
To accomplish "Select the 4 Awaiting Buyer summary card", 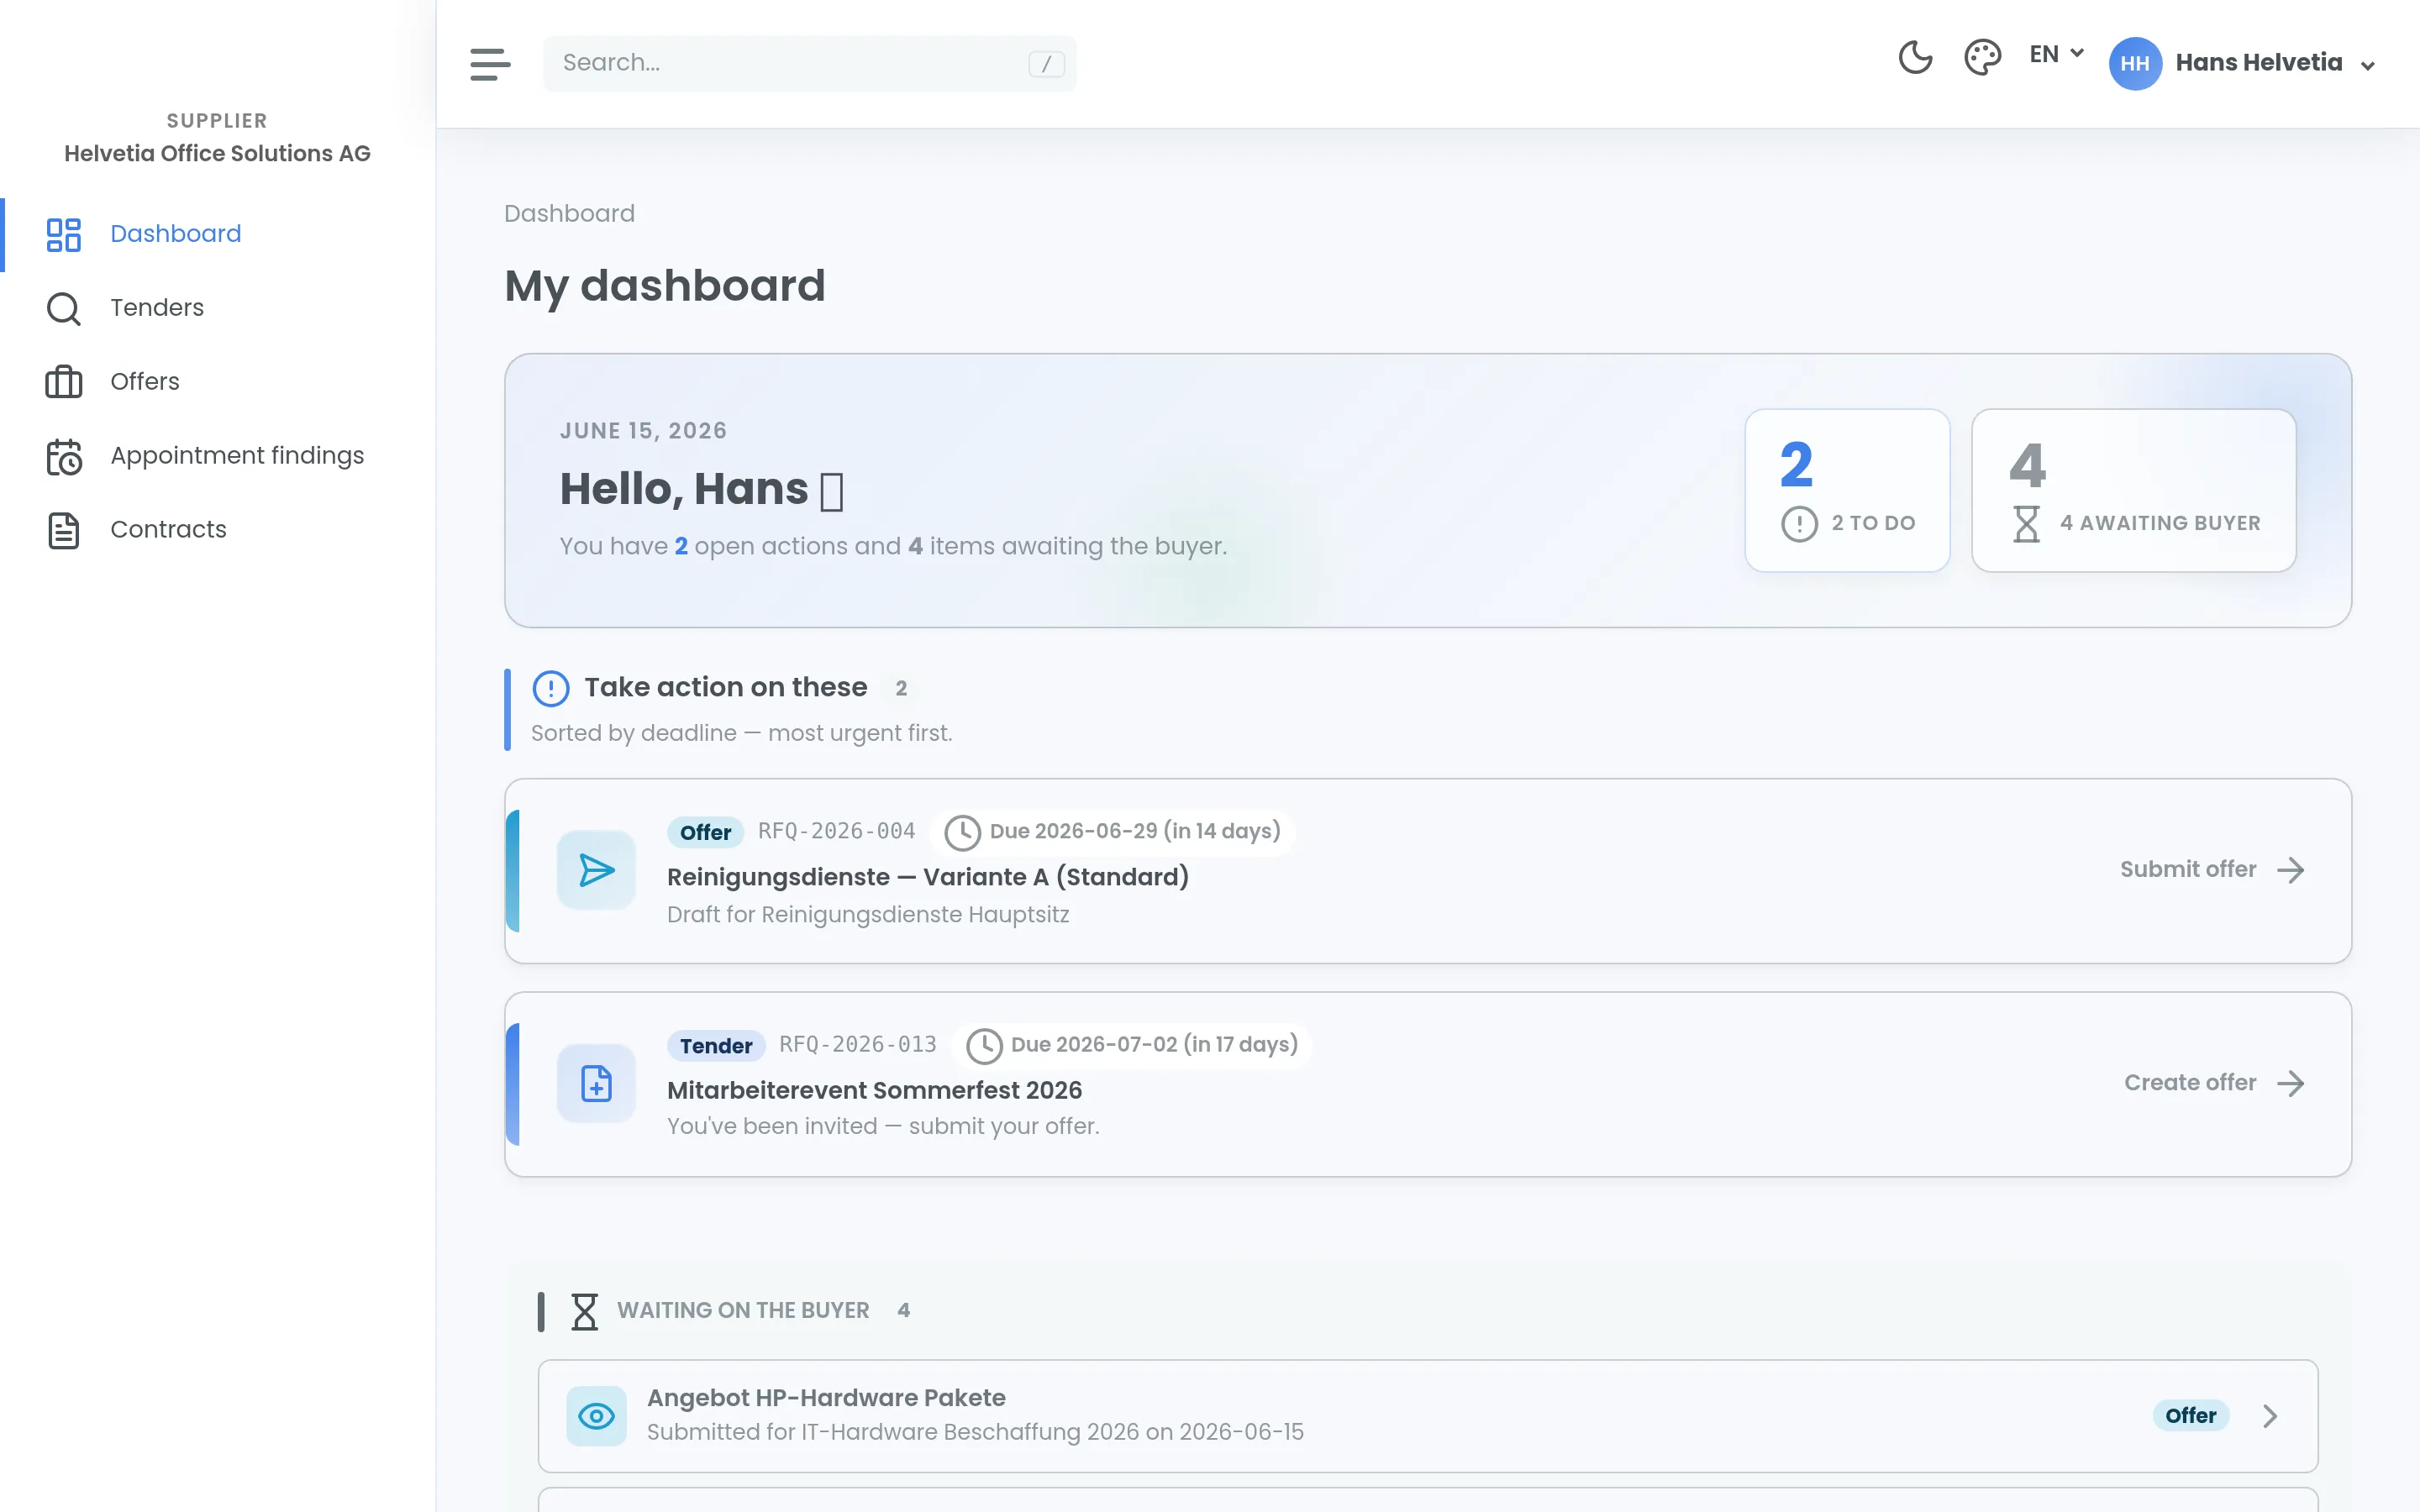I will point(2133,490).
